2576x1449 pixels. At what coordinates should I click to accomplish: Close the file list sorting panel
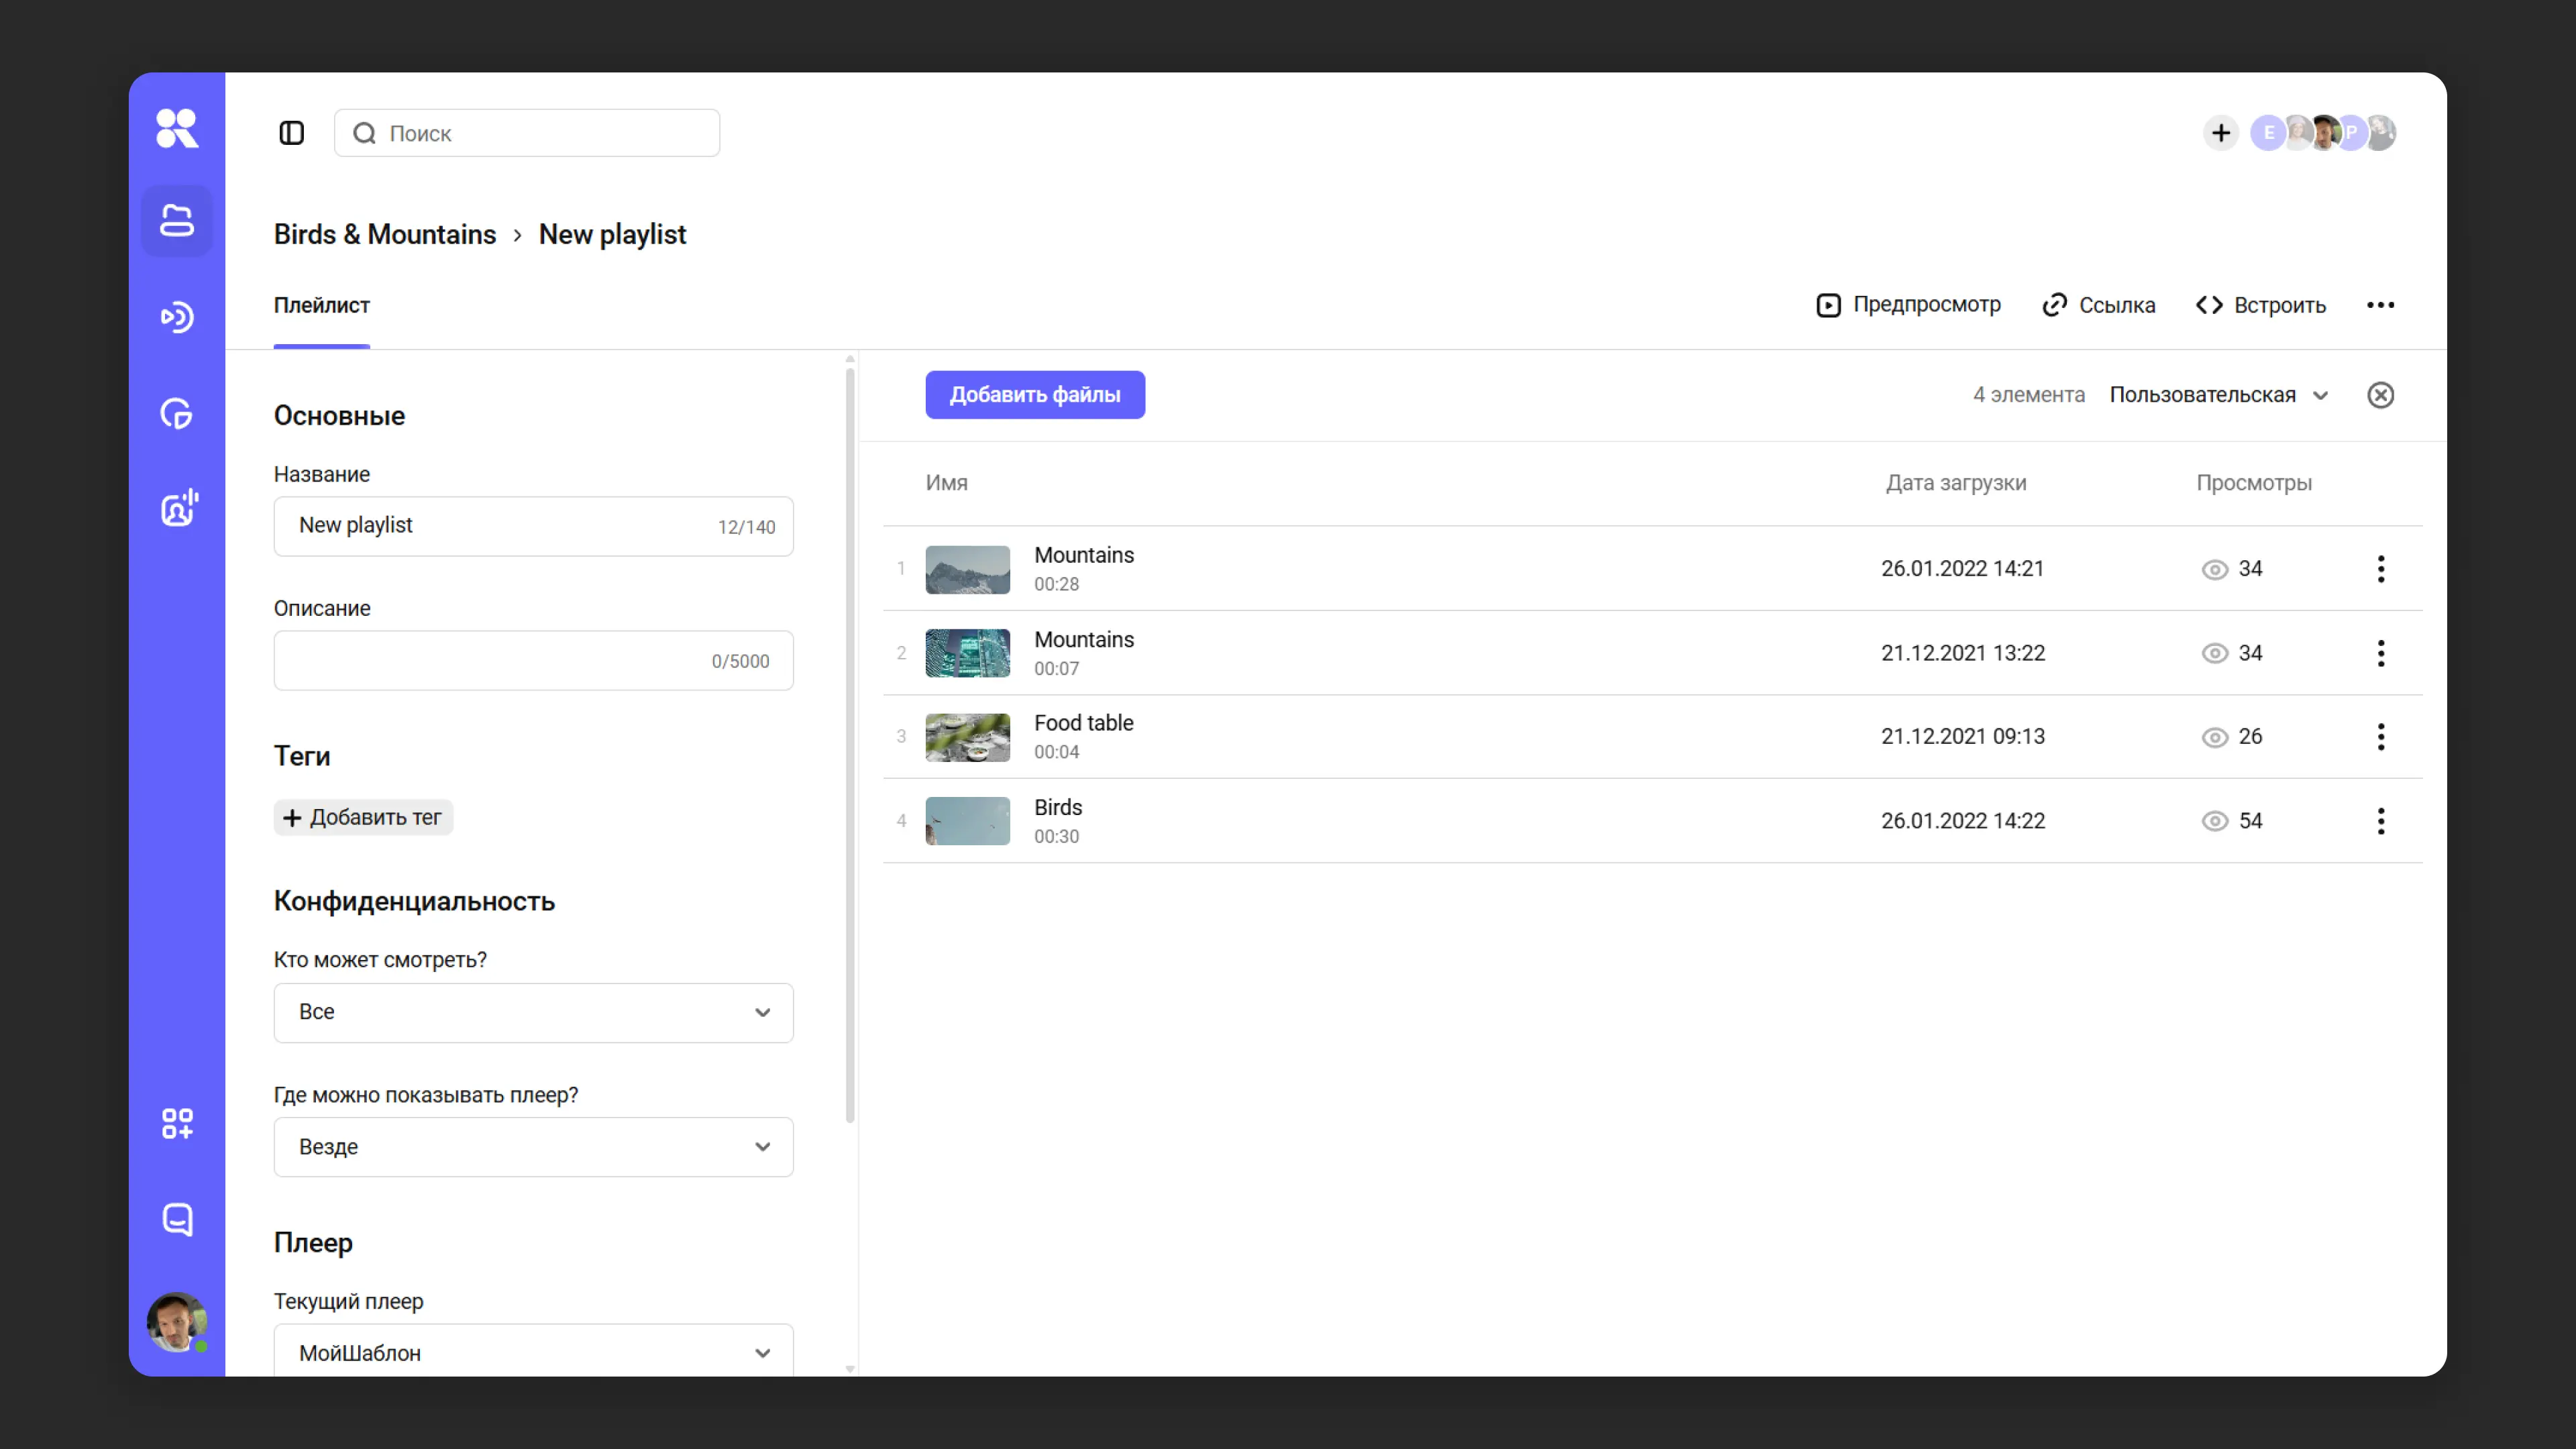pos(2380,395)
